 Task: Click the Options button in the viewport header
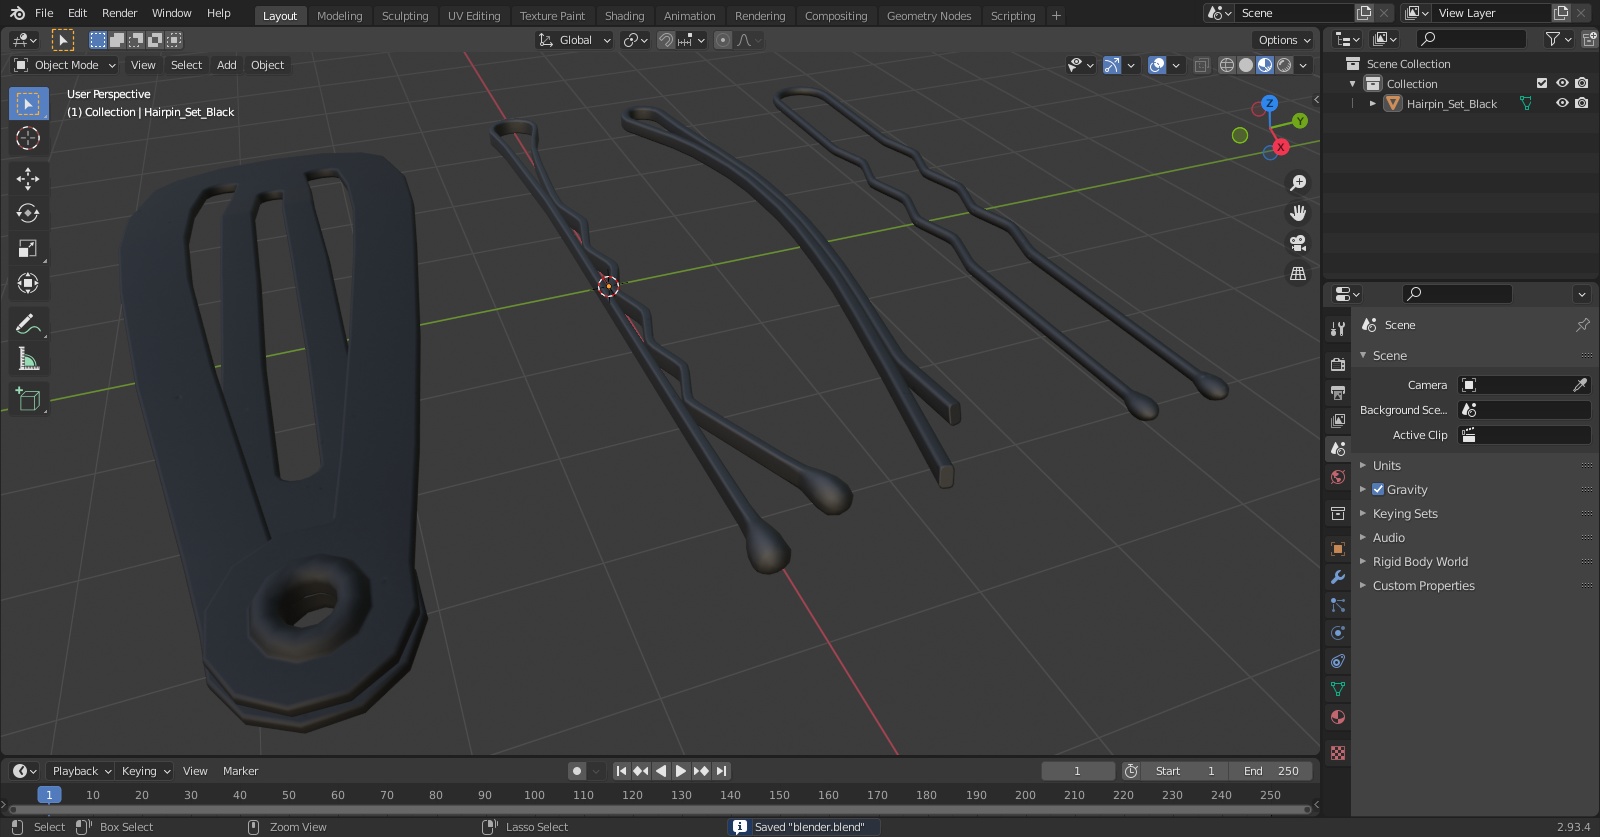click(x=1284, y=40)
